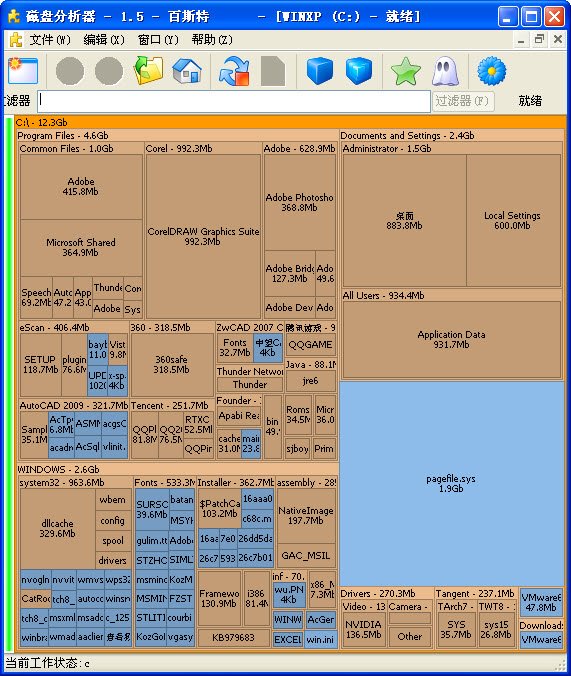This screenshot has height=676, width=571.
Task: Select the SYS 35.7Mb block
Action: (x=456, y=629)
